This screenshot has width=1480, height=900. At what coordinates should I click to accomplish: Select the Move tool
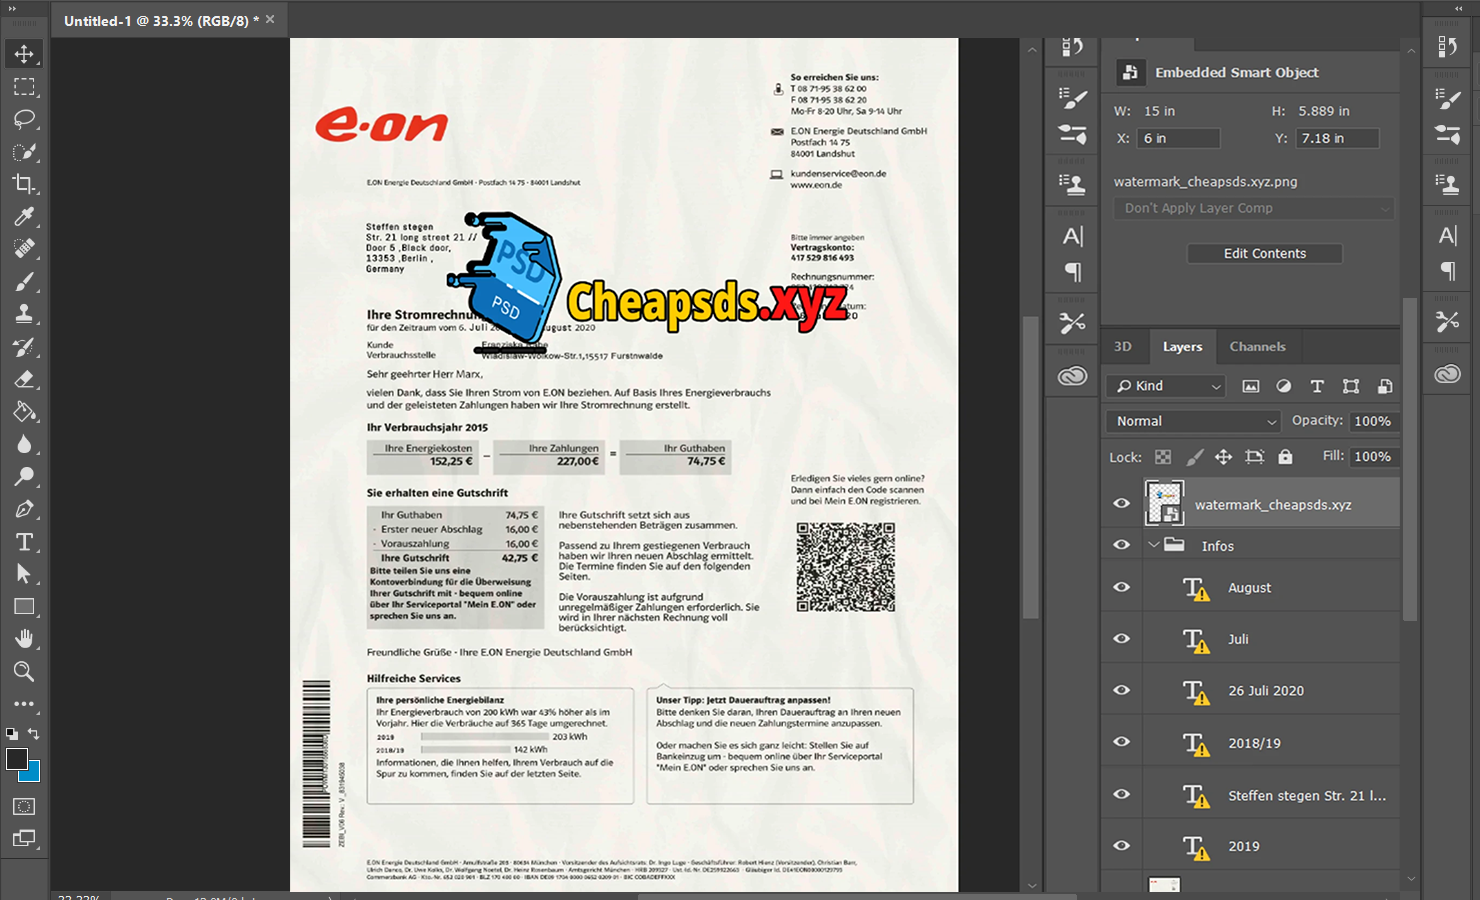[x=24, y=54]
